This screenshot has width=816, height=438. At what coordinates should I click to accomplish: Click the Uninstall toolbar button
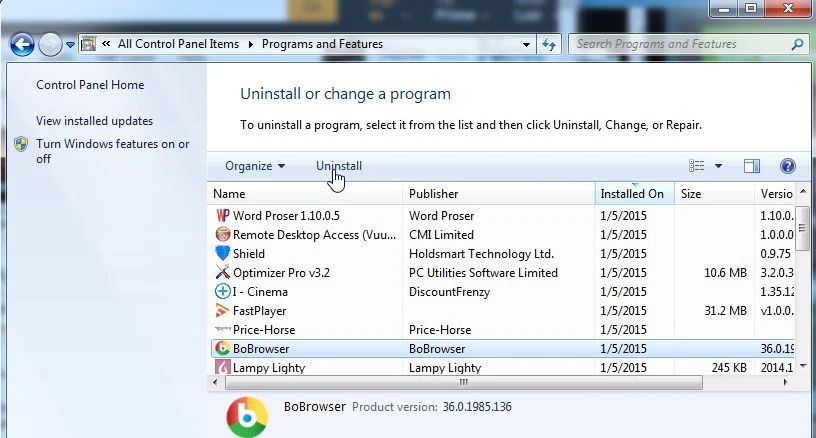tap(339, 166)
